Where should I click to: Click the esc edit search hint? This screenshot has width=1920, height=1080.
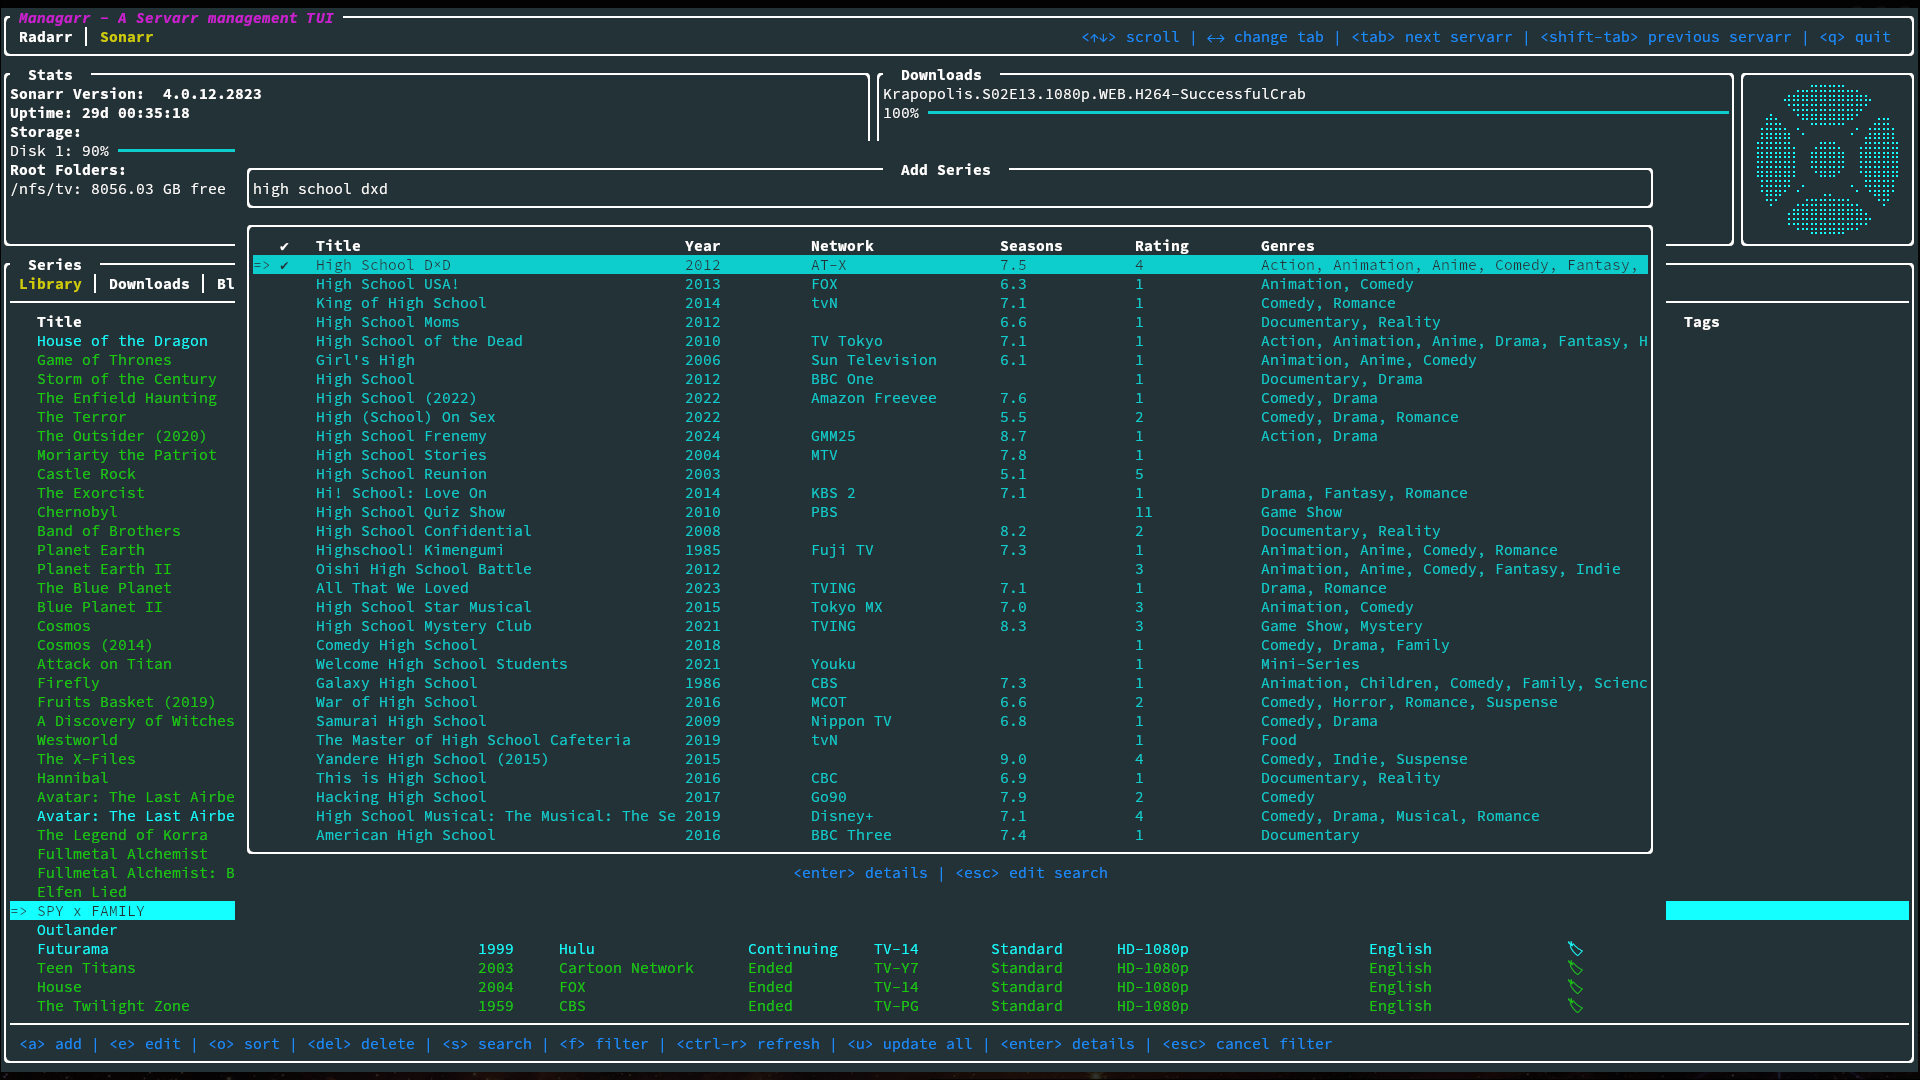tap(1031, 873)
